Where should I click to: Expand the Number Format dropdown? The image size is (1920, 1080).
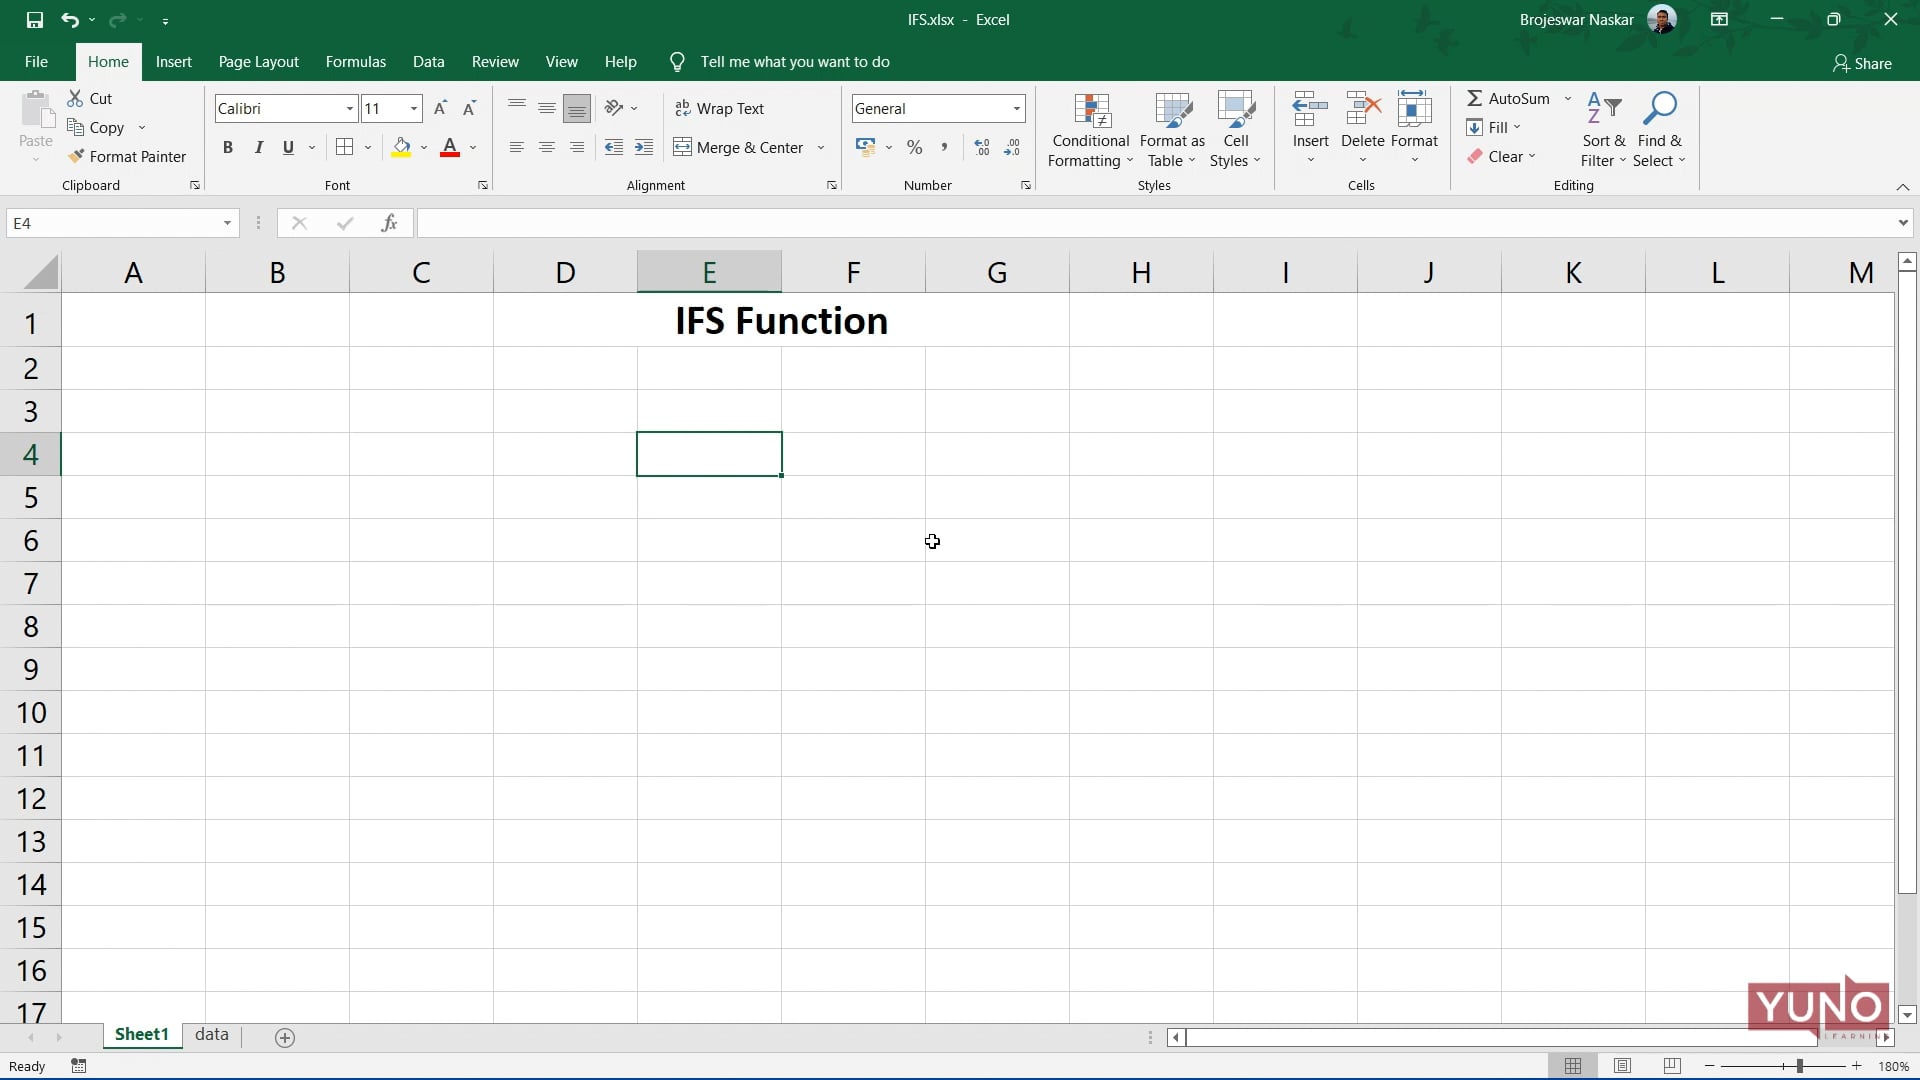click(x=1015, y=108)
